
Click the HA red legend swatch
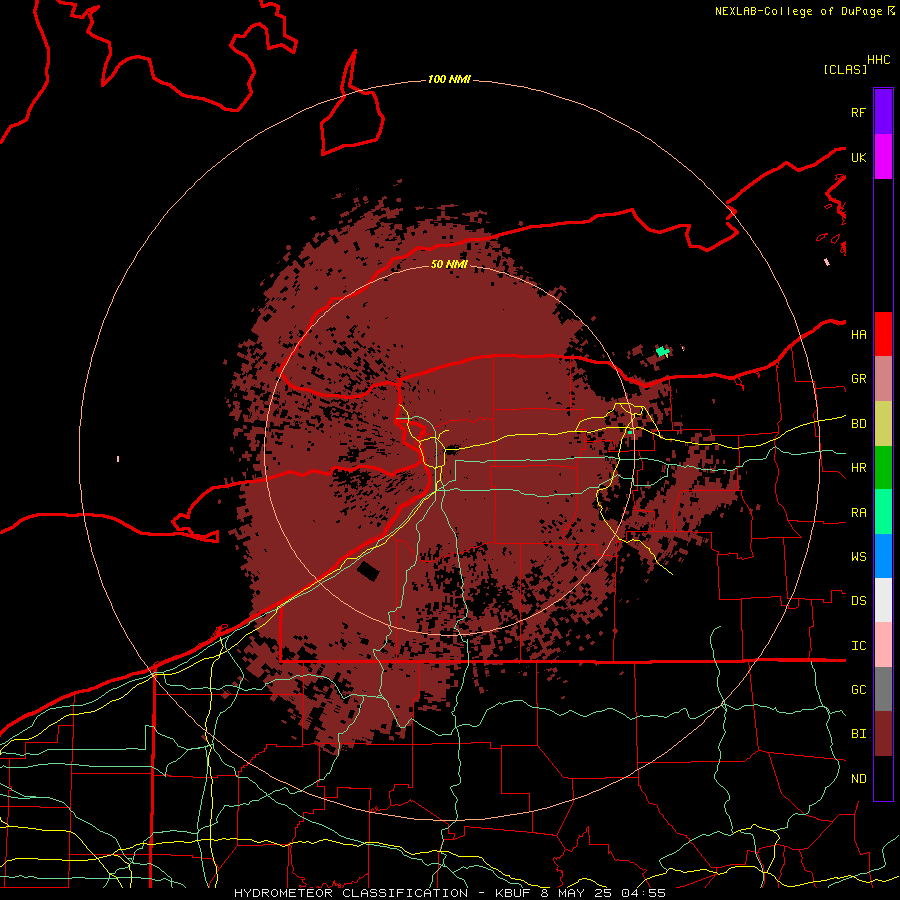[883, 334]
